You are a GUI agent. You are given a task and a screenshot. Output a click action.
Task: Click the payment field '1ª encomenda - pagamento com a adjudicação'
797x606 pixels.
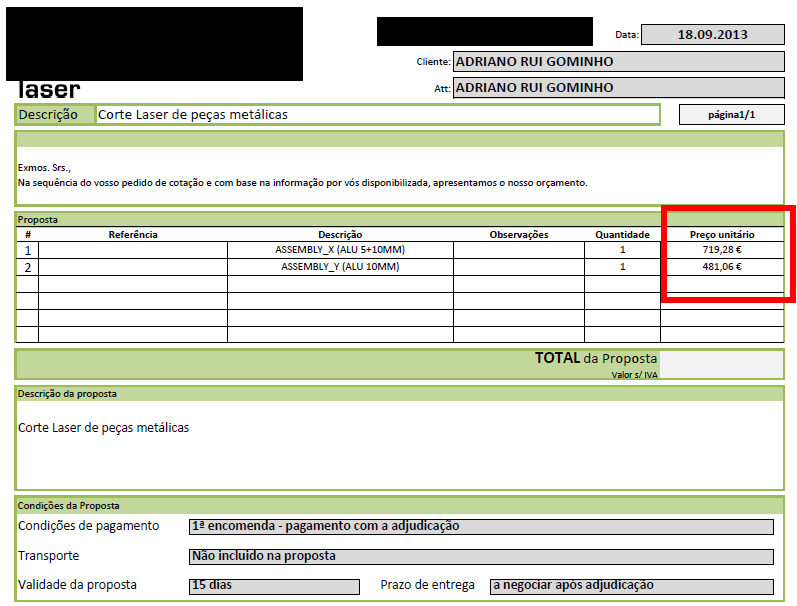pos(481,526)
